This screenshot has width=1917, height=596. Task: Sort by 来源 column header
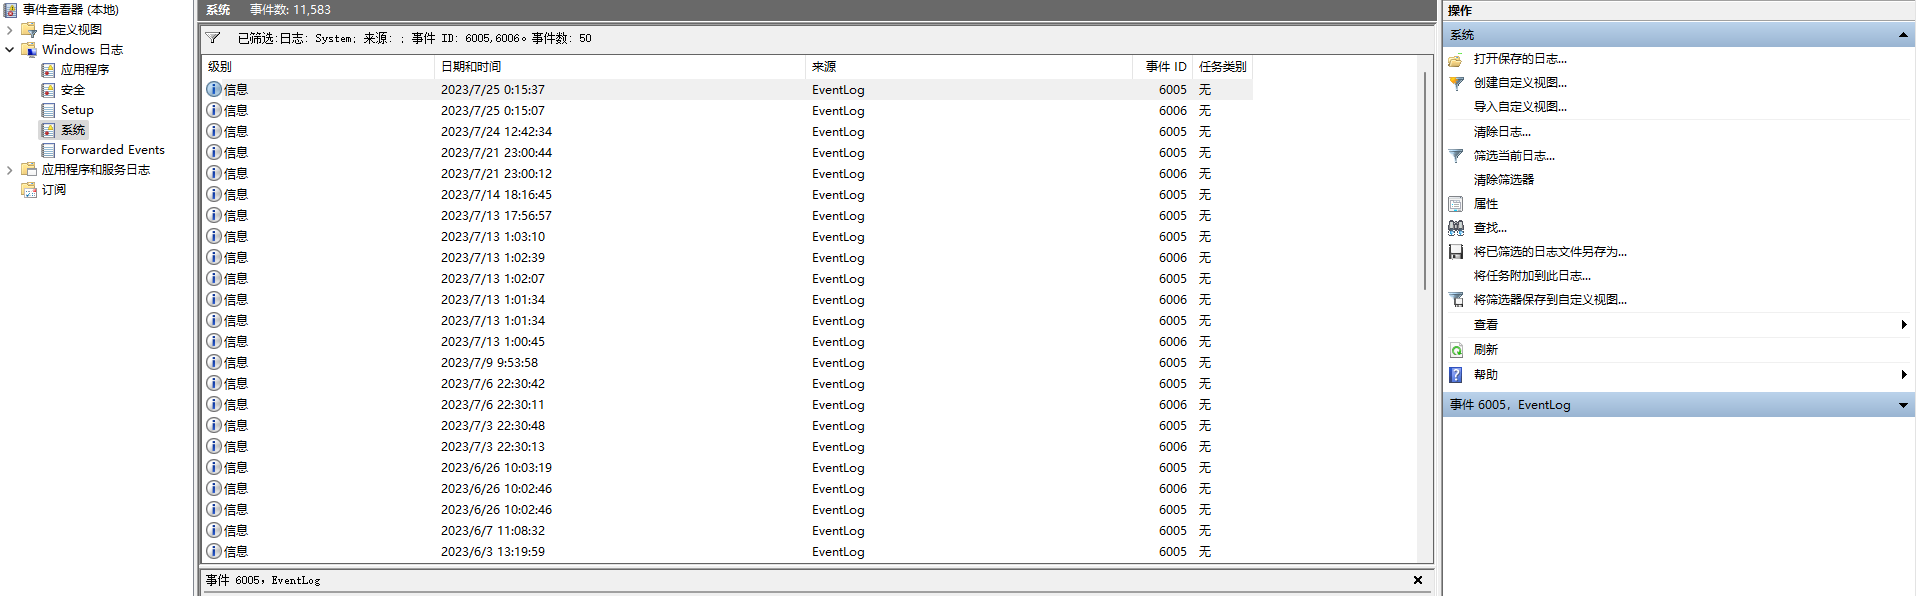click(x=969, y=67)
